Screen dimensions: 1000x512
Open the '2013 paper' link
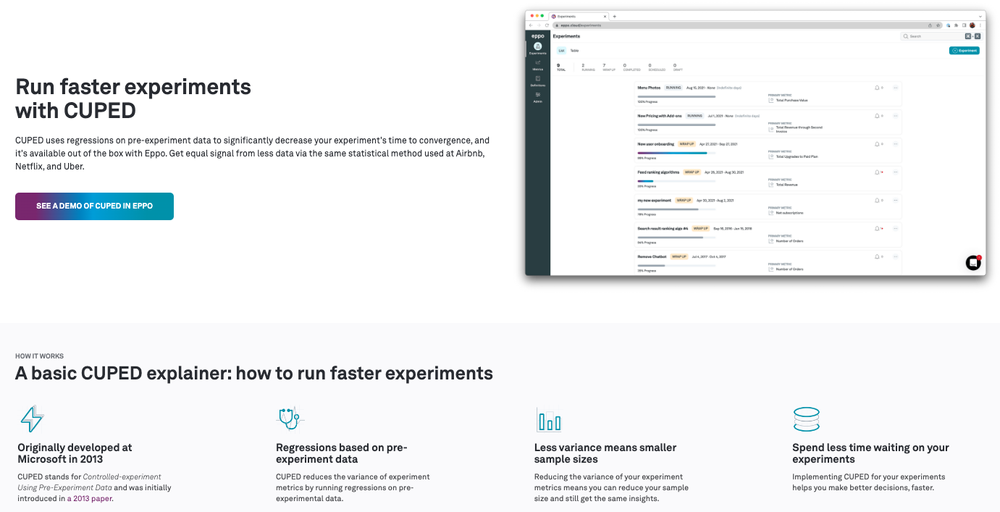(x=90, y=499)
